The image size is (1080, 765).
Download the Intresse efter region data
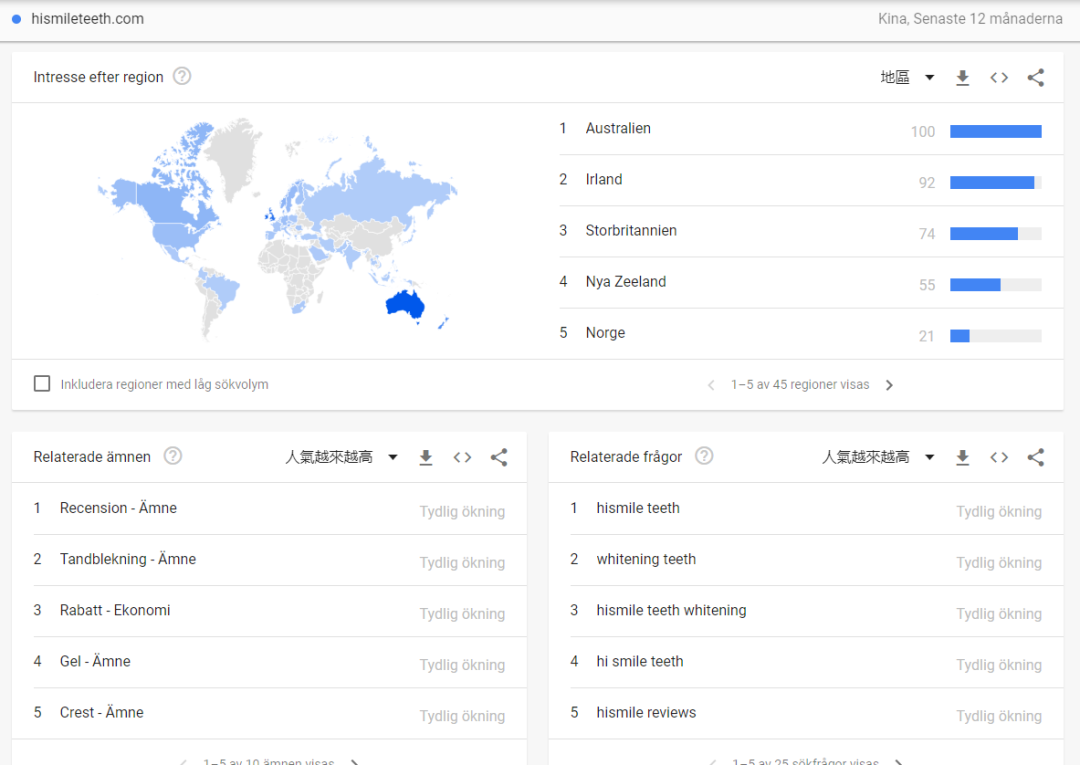tap(962, 78)
